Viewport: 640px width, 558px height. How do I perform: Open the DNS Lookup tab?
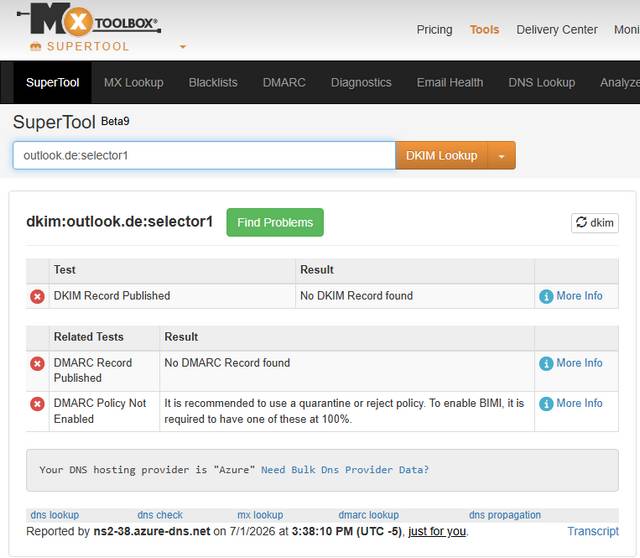pos(542,82)
